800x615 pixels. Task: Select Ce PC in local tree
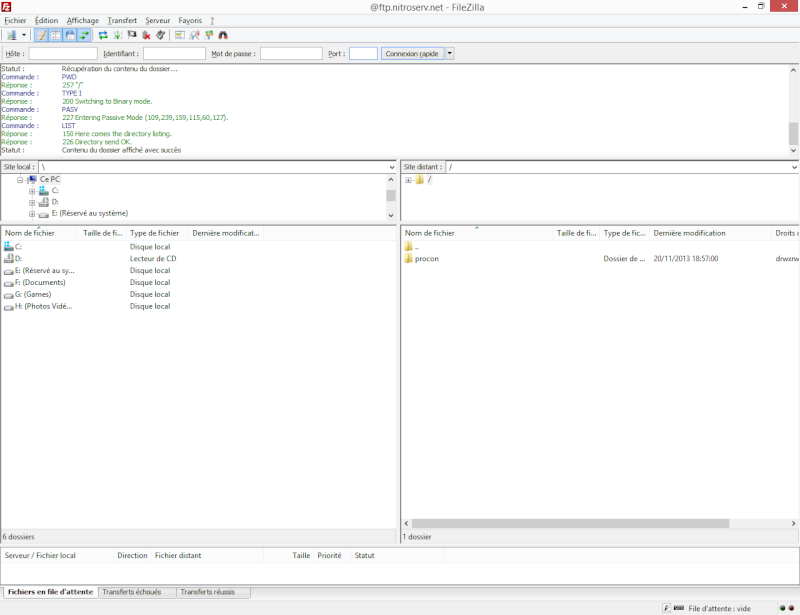pyautogui.click(x=49, y=179)
